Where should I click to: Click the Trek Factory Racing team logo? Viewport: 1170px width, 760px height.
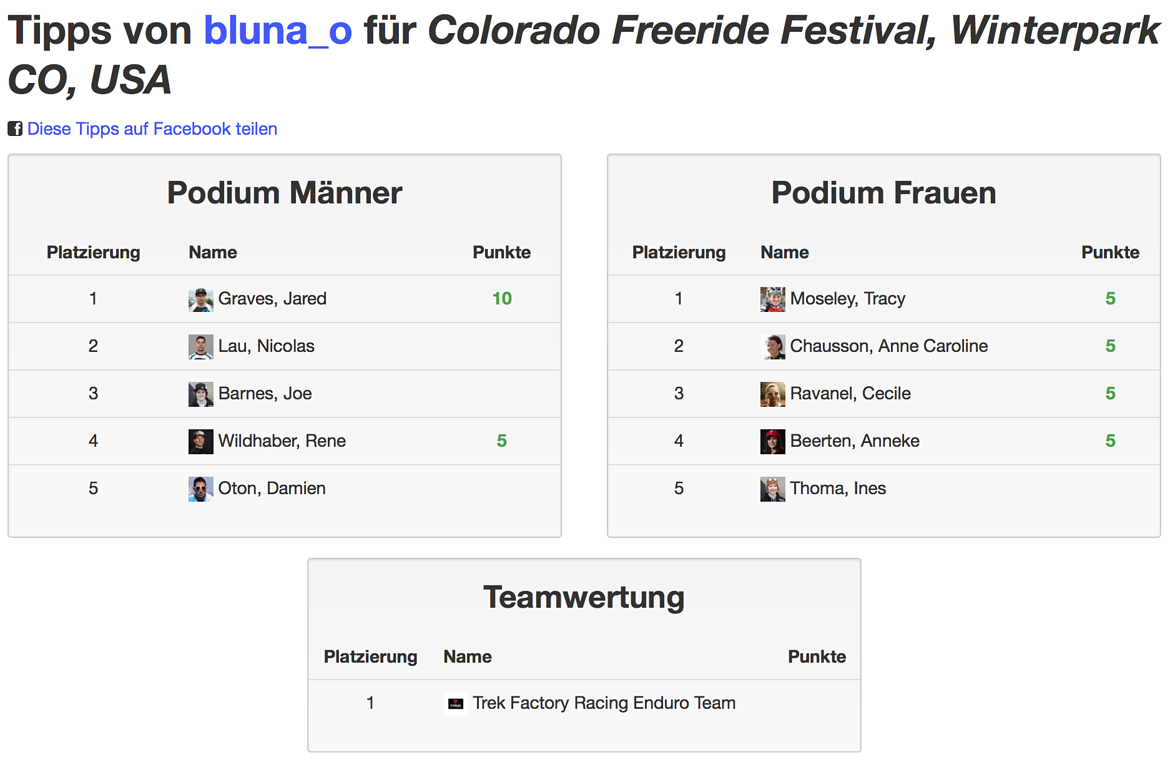pyautogui.click(x=455, y=703)
